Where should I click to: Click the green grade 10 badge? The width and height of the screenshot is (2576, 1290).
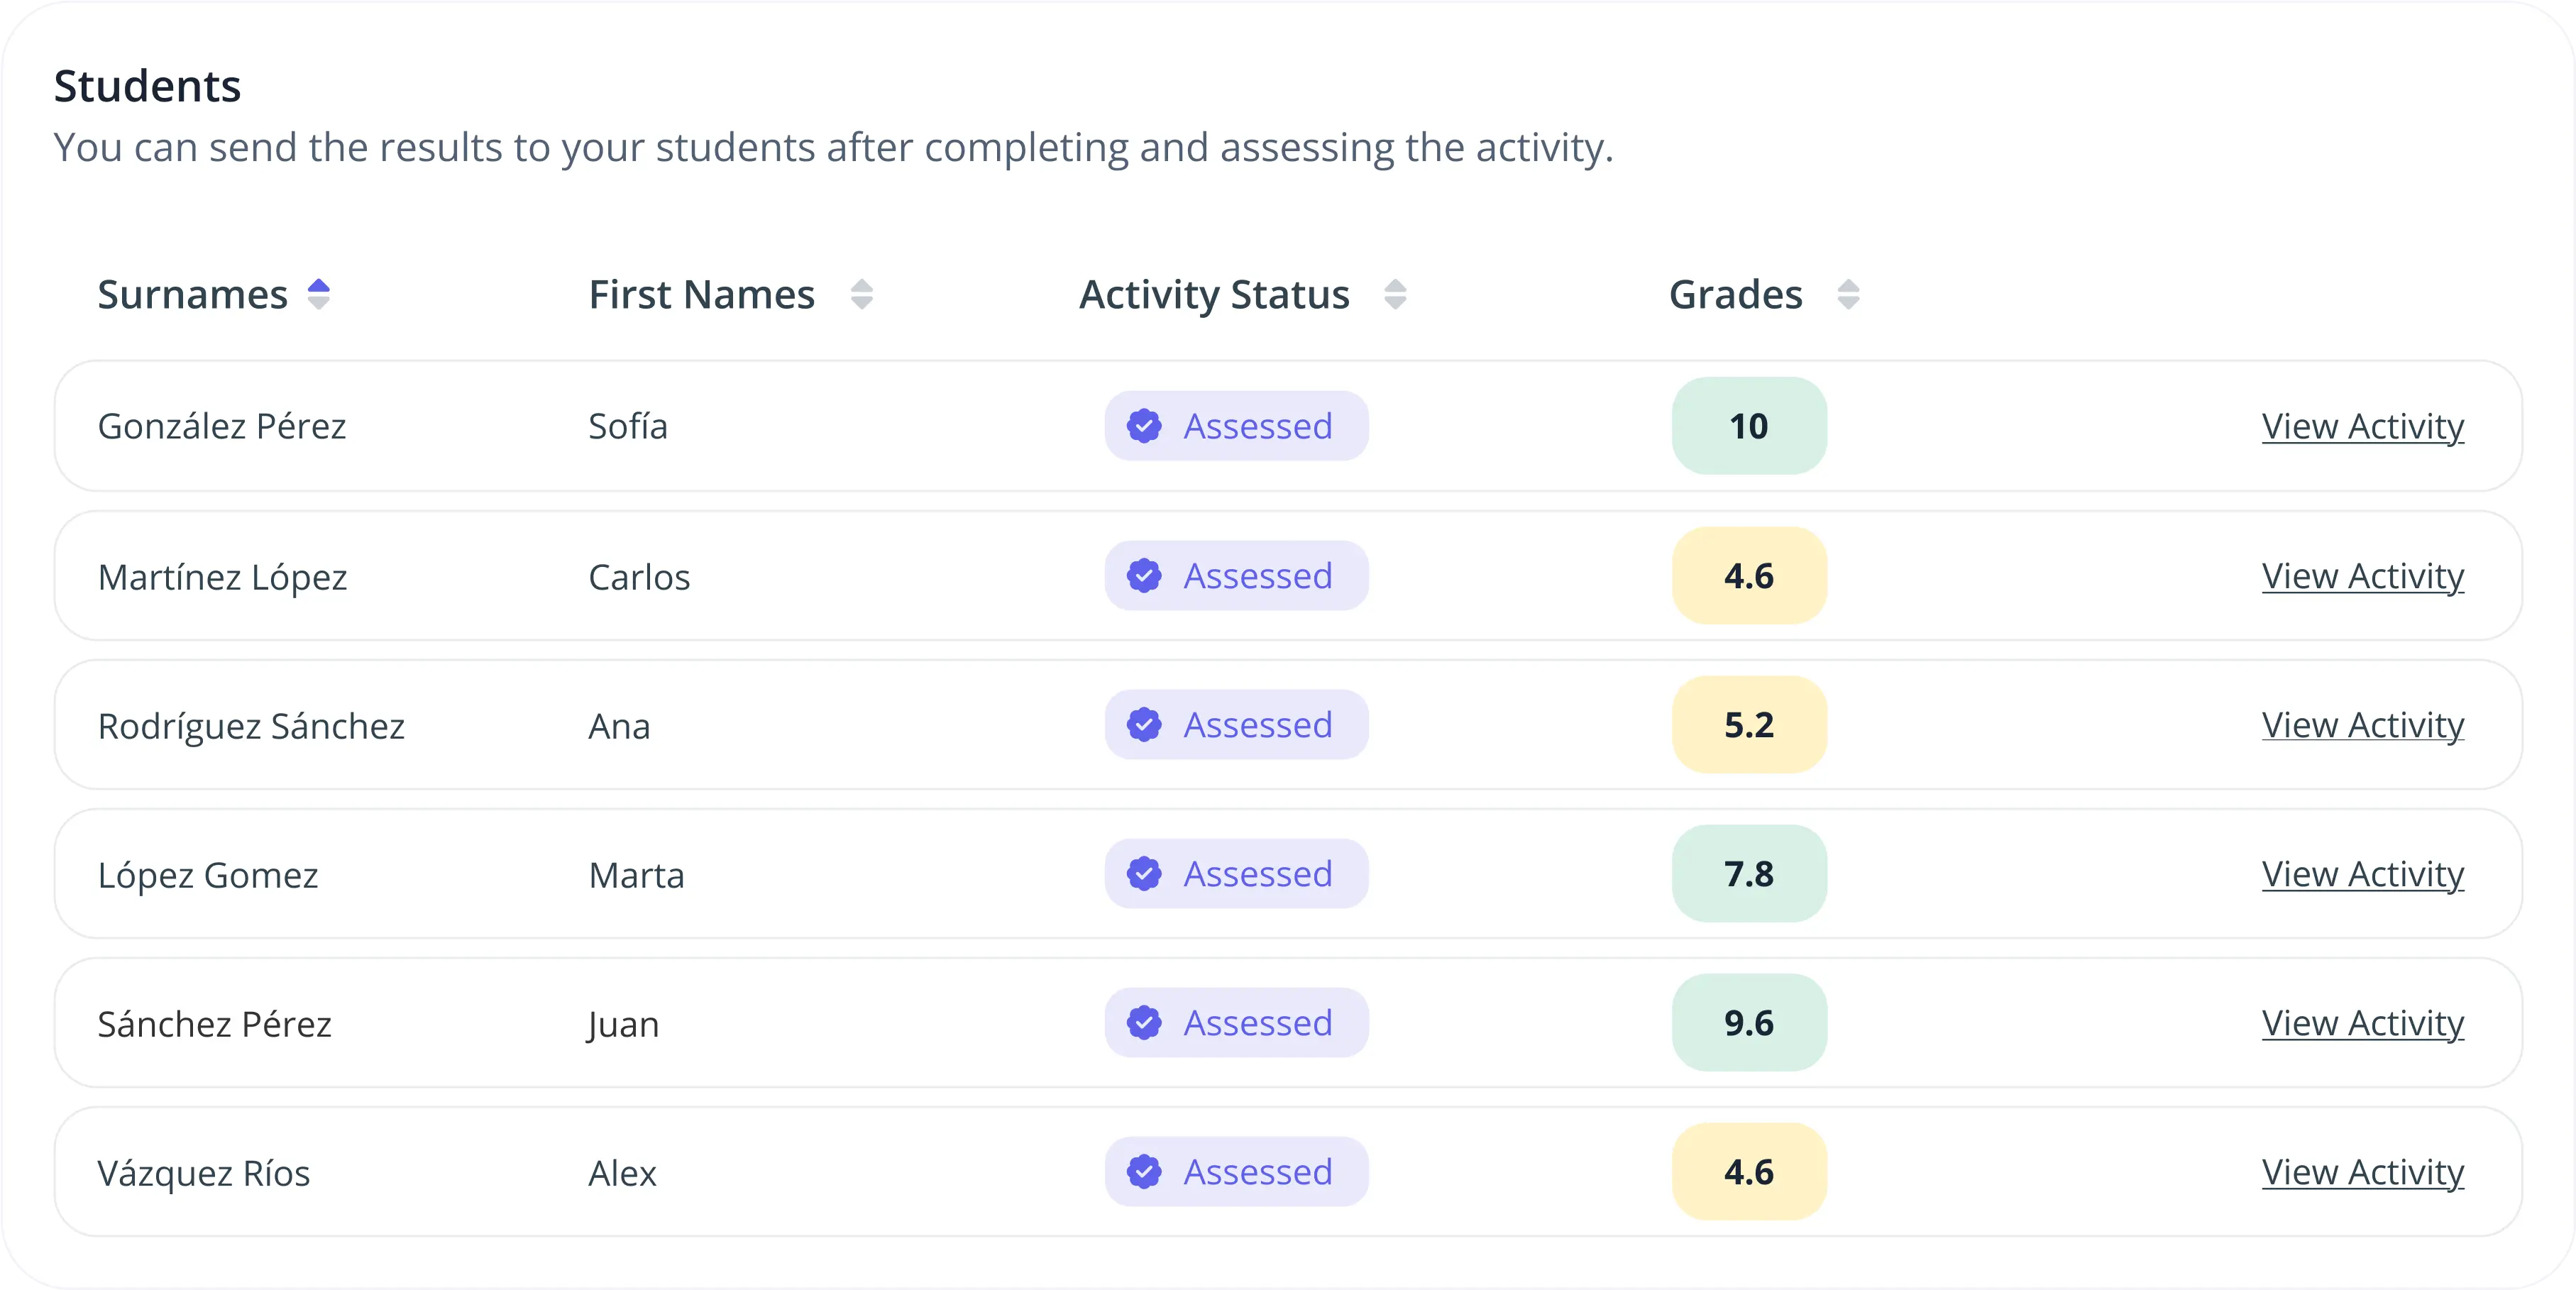click(x=1748, y=426)
